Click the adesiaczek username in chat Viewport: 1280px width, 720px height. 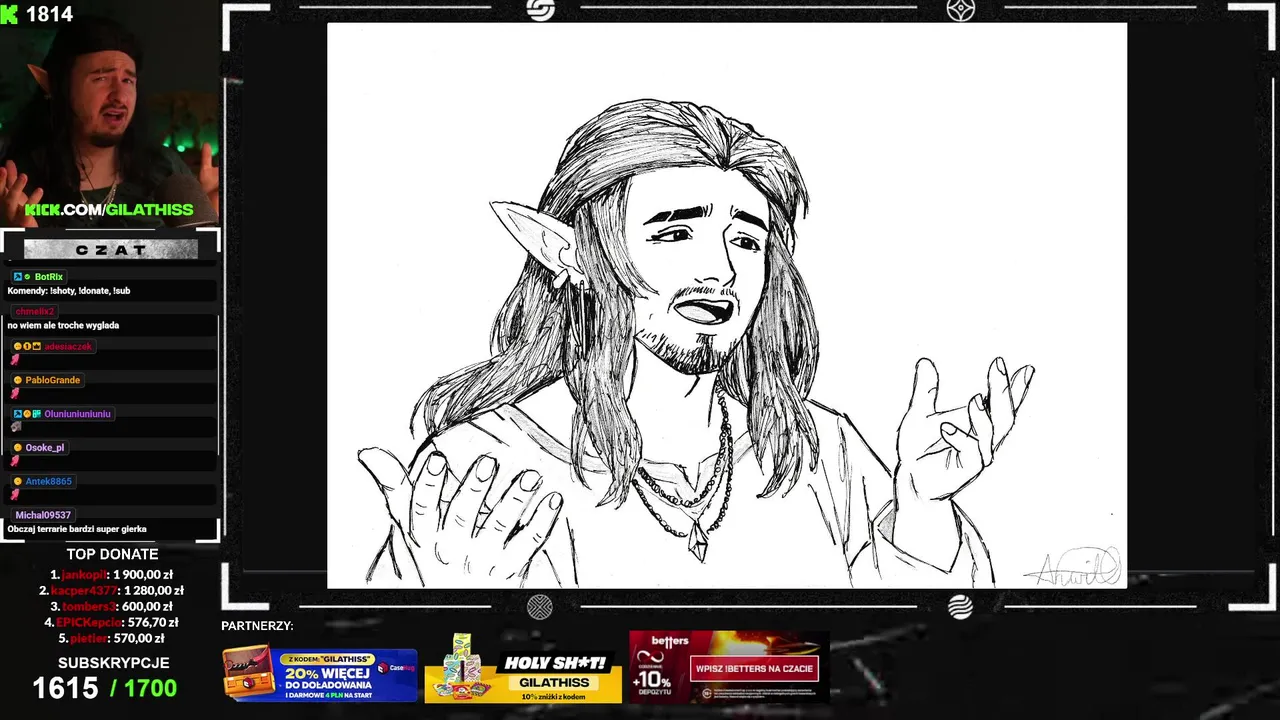68,347
